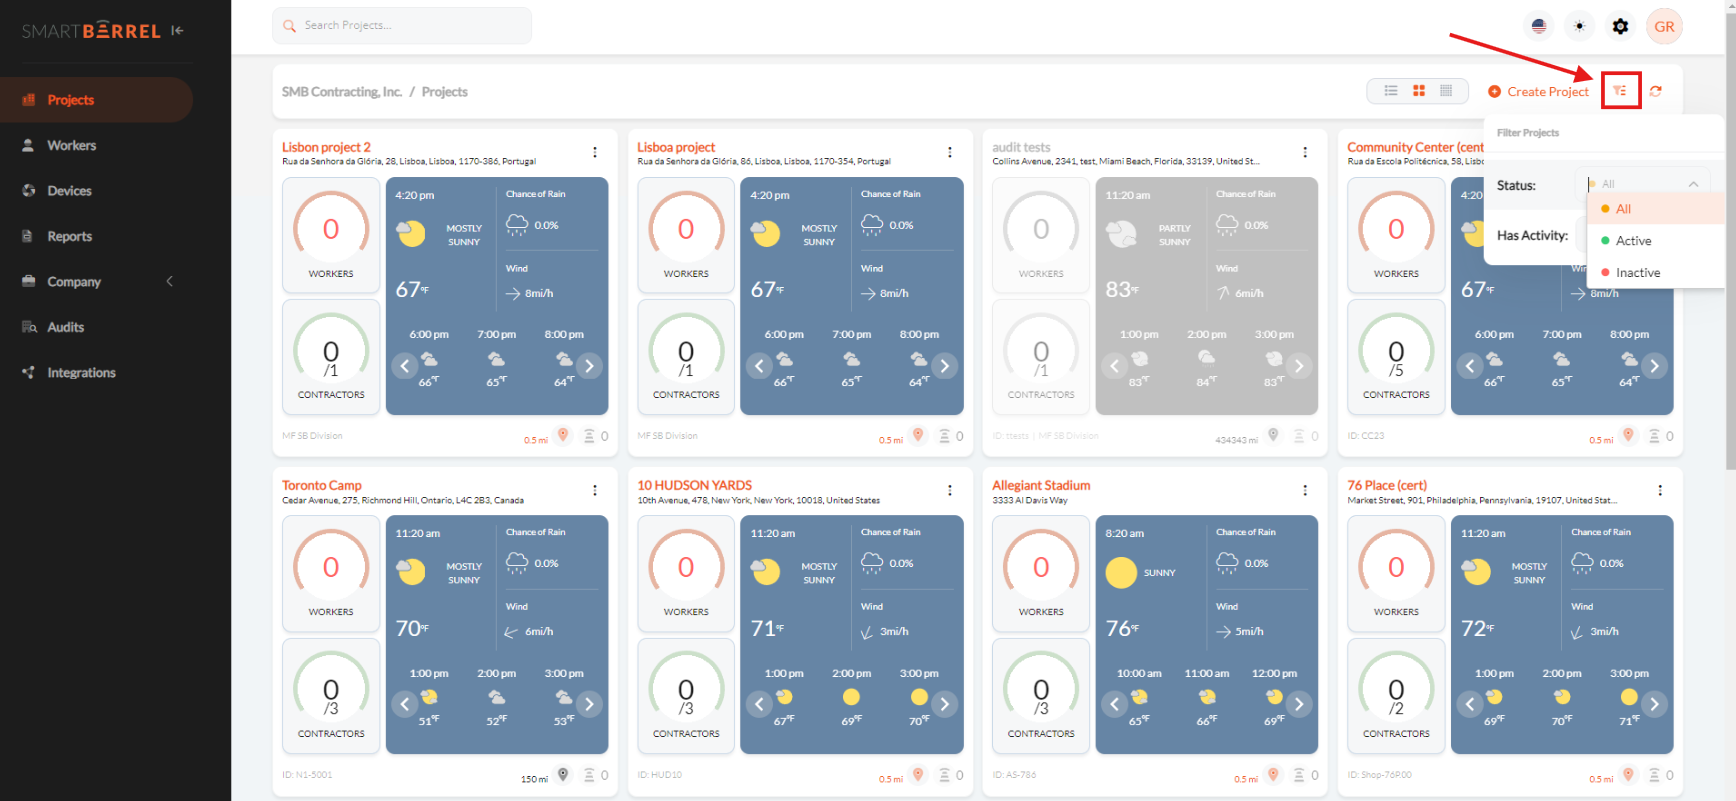This screenshot has width=1736, height=801.
Task: Open the settings gear icon
Action: click(x=1621, y=27)
